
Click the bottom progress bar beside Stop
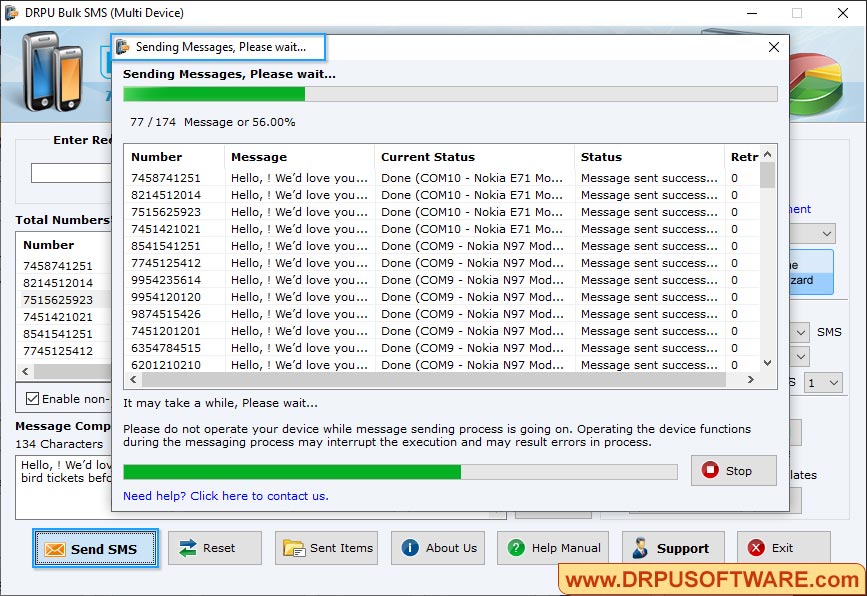coord(400,472)
